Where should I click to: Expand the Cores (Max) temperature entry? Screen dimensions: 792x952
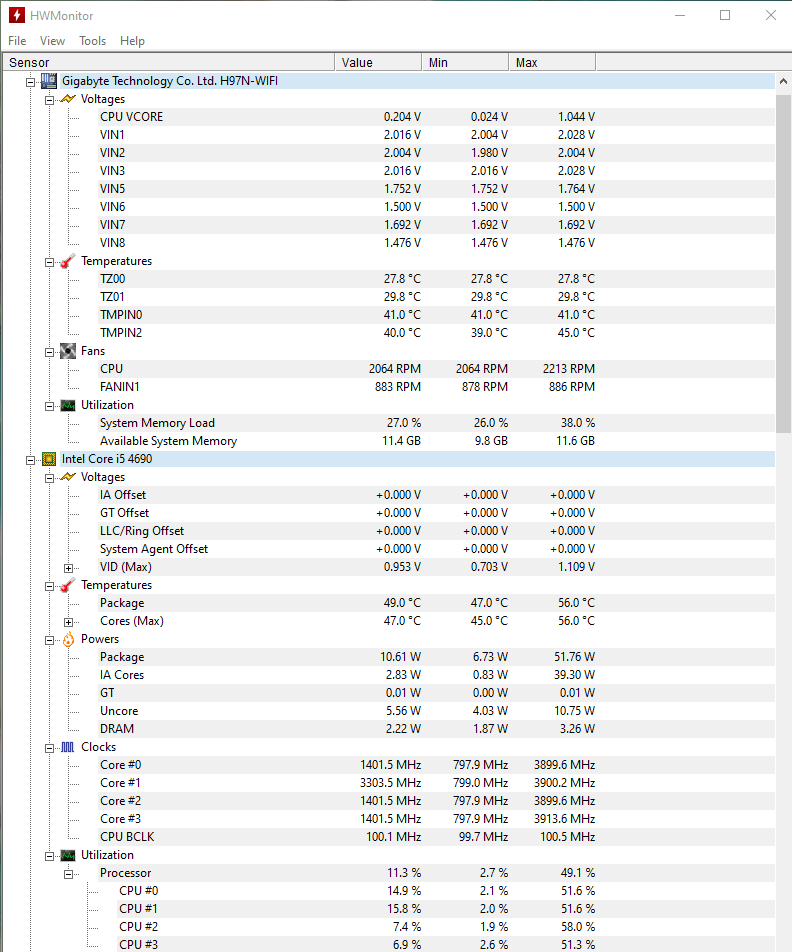[69, 622]
